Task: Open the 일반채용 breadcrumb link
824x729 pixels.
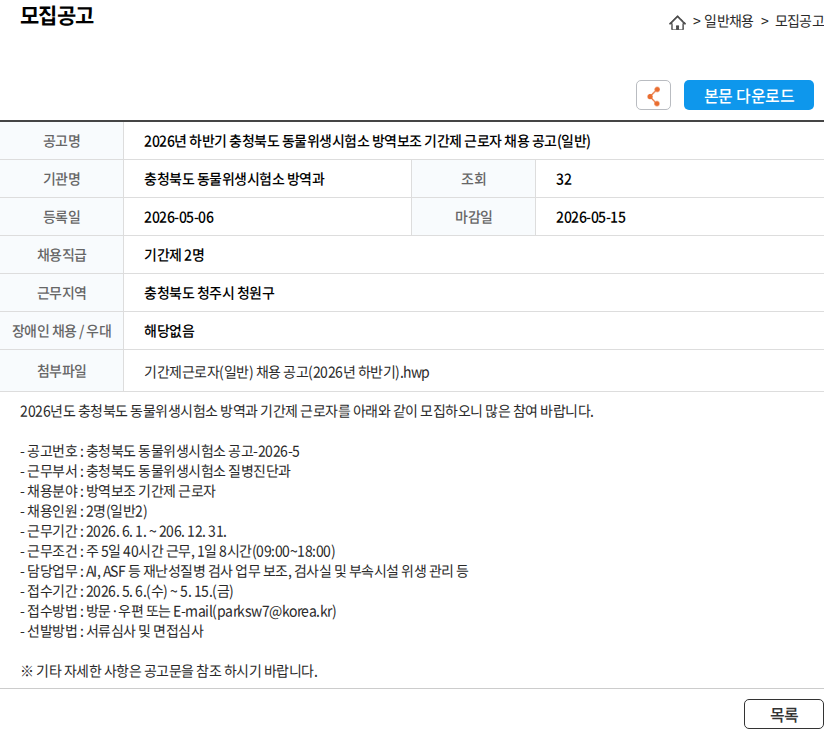Action: pos(728,22)
